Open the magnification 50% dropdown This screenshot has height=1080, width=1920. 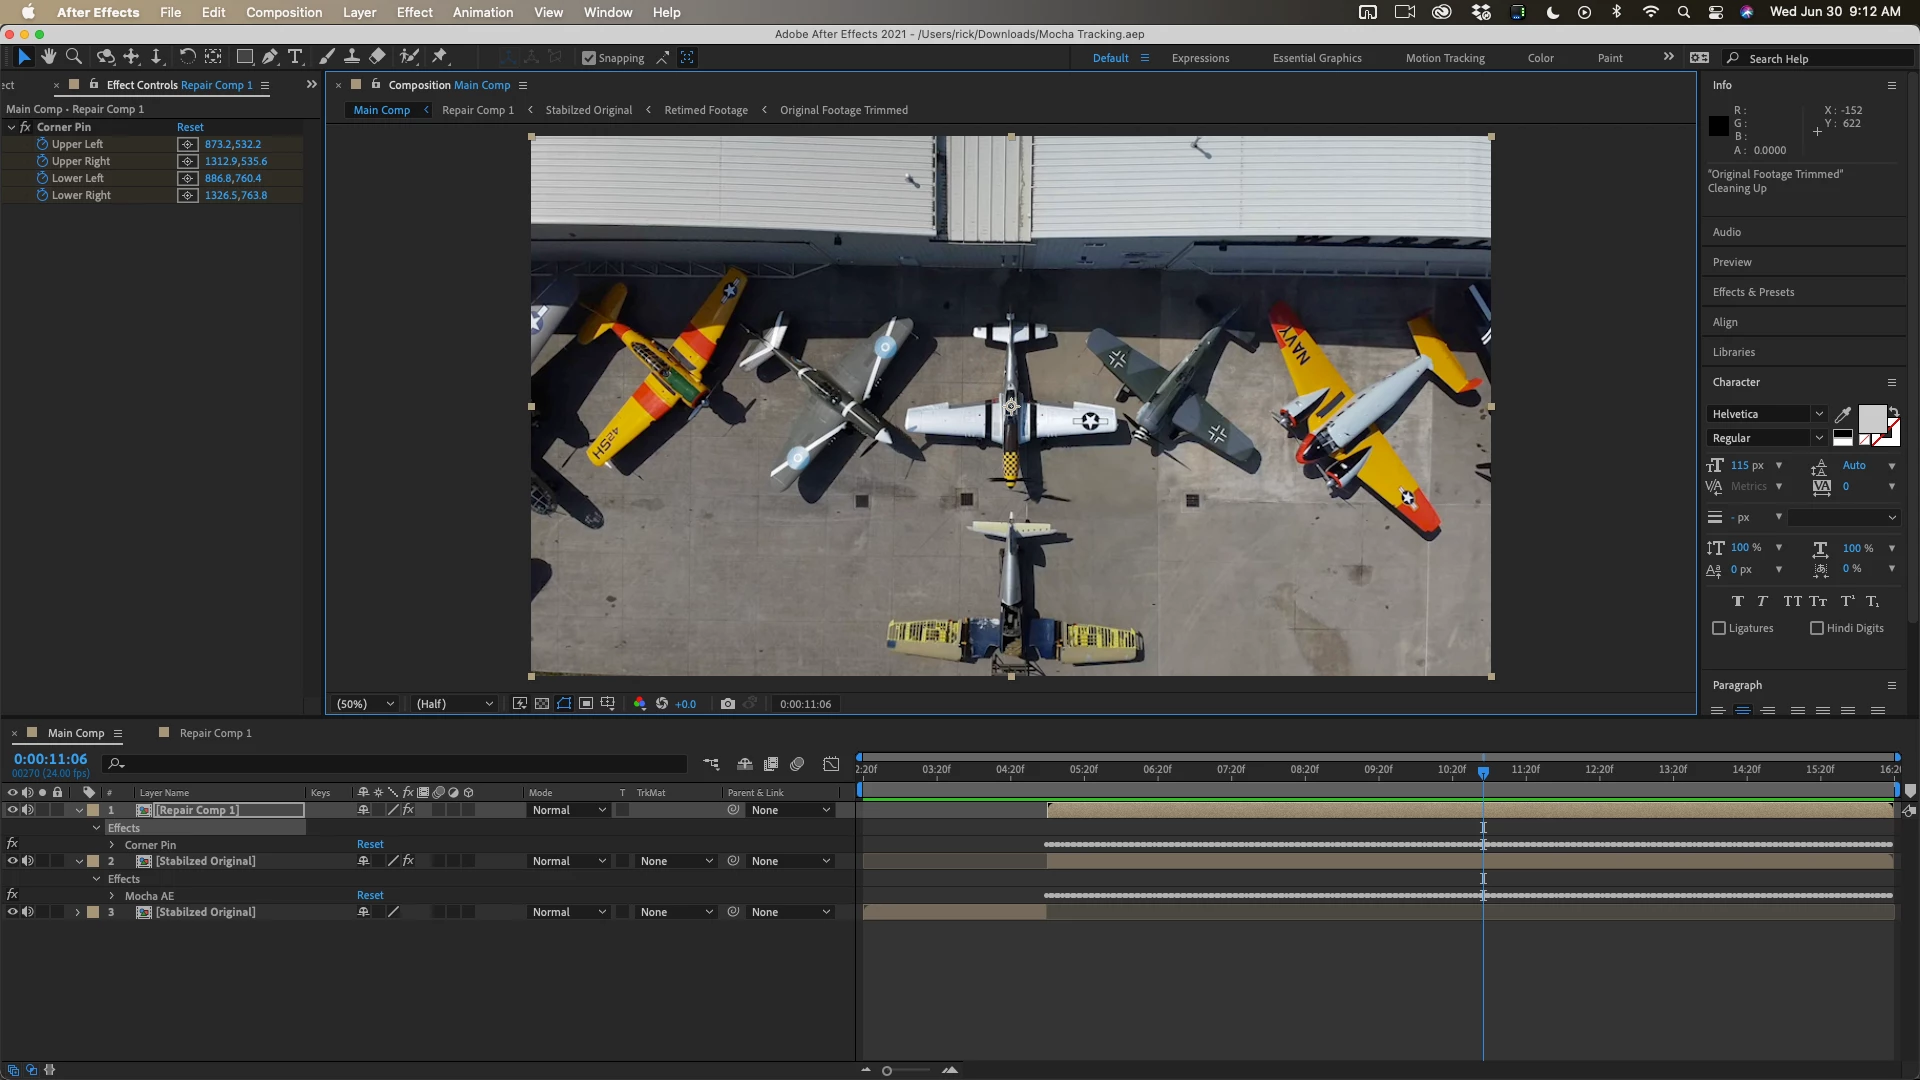point(365,704)
